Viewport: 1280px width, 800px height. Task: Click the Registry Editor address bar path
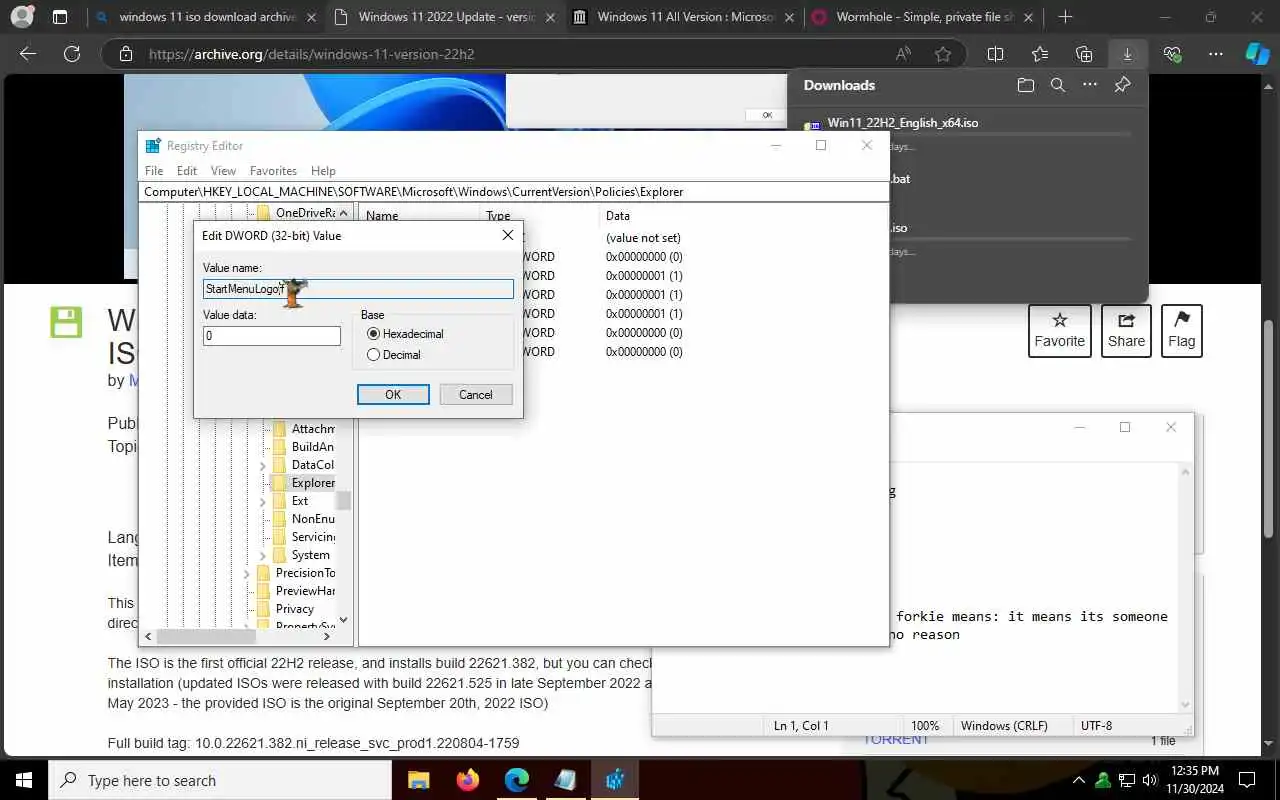pyautogui.click(x=513, y=191)
